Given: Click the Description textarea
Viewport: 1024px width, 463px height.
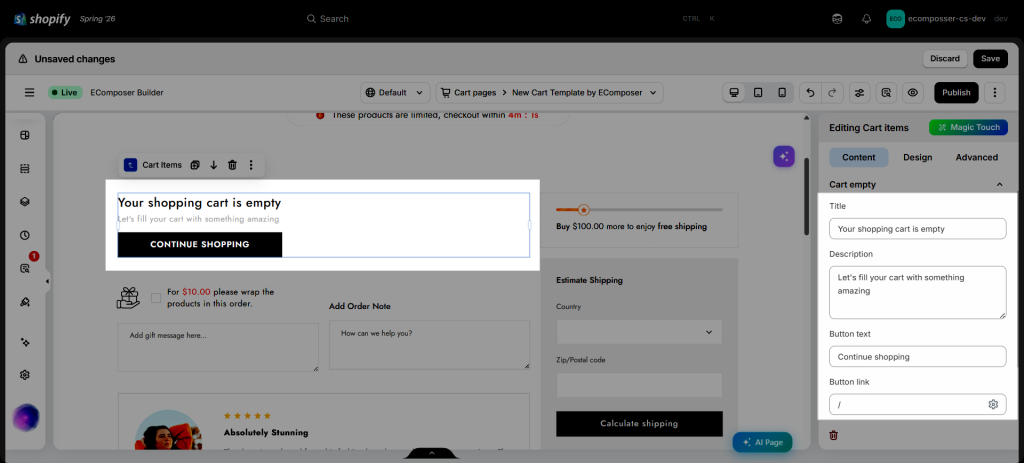Looking at the screenshot, I should [918, 292].
